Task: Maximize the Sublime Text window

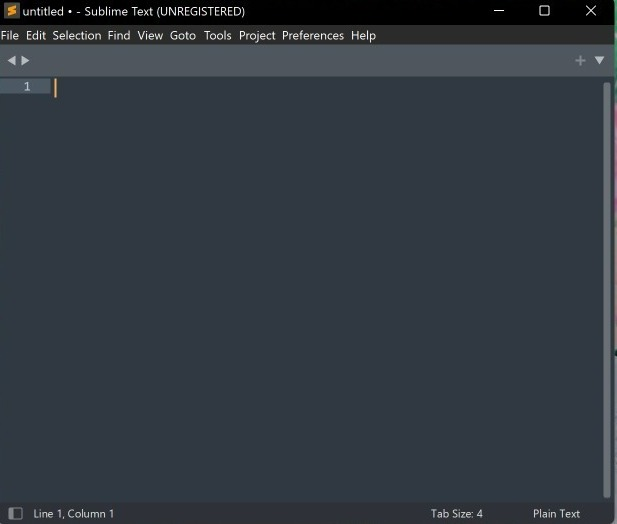Action: (544, 11)
